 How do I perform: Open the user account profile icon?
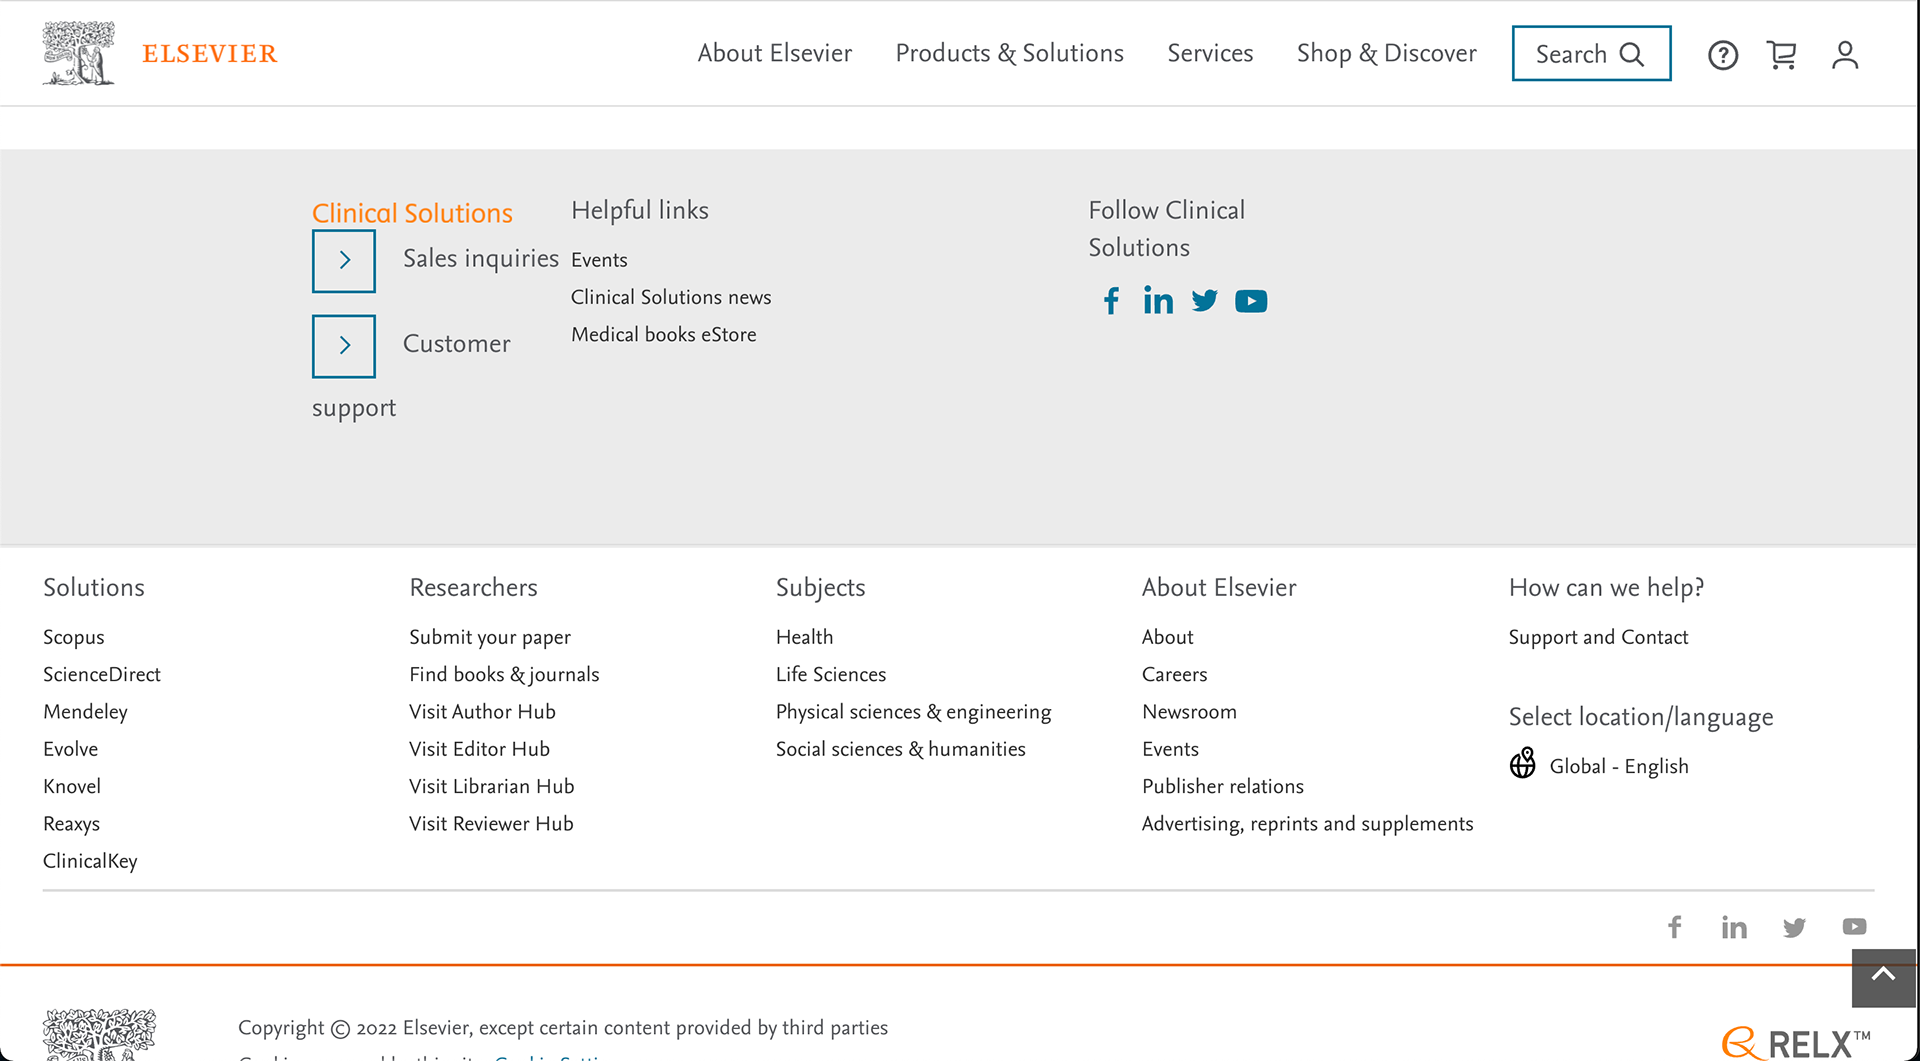[1845, 55]
